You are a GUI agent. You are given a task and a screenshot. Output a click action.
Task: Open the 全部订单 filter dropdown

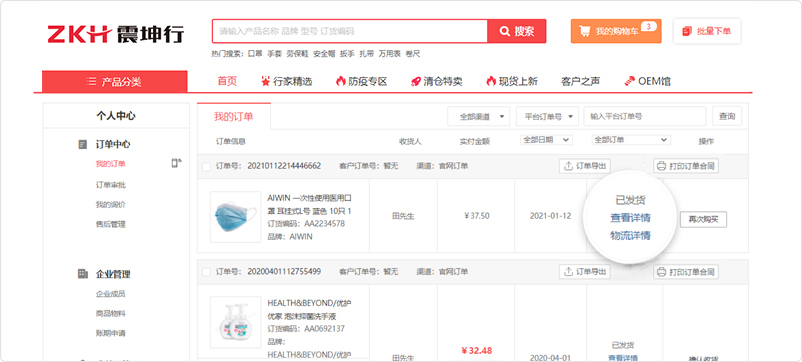631,140
